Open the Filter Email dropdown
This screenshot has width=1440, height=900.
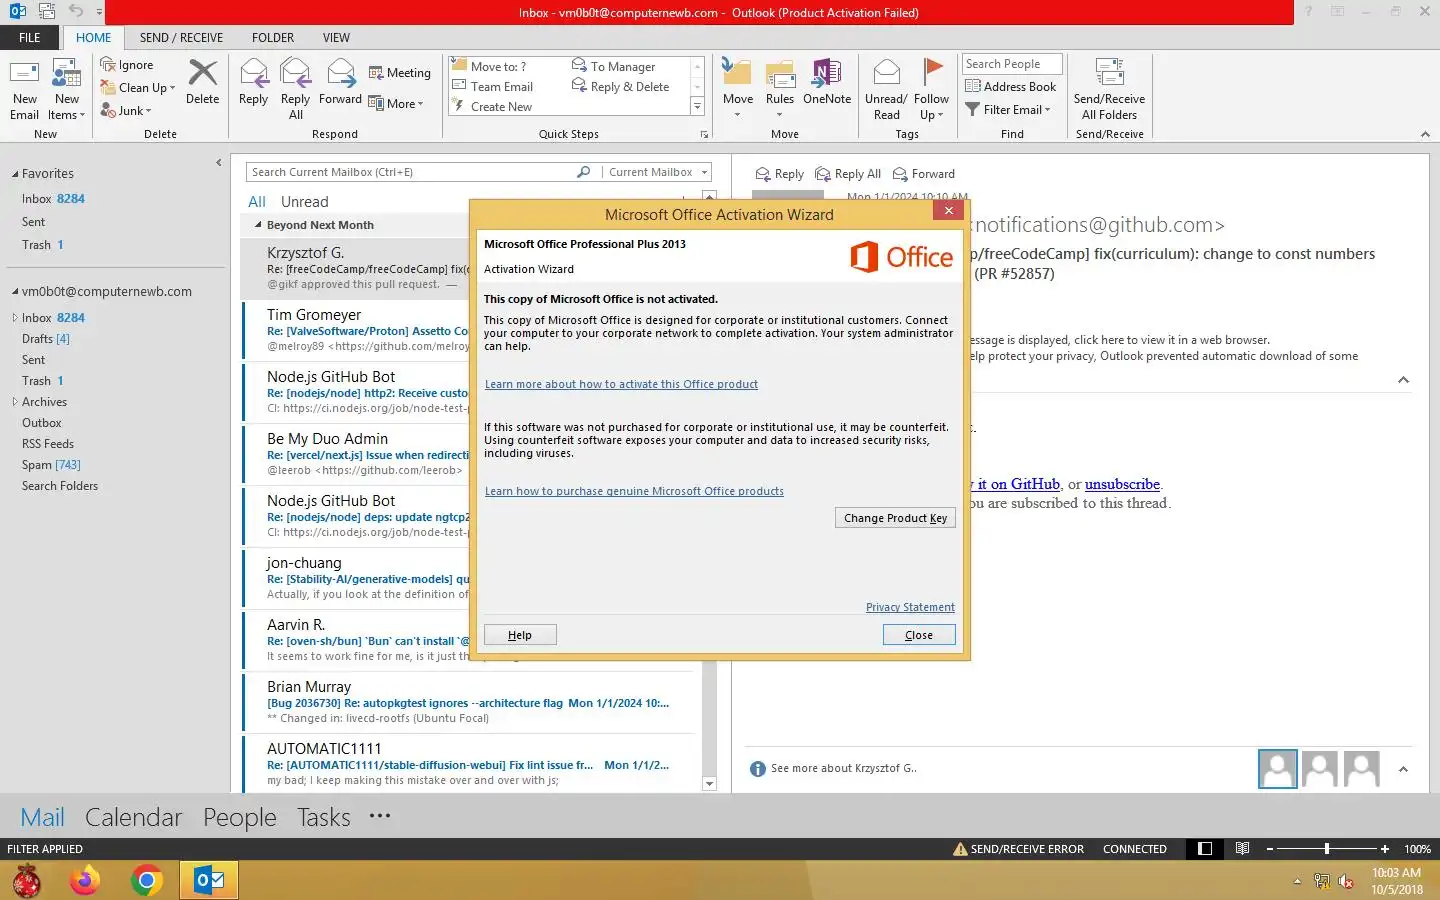pyautogui.click(x=1008, y=110)
